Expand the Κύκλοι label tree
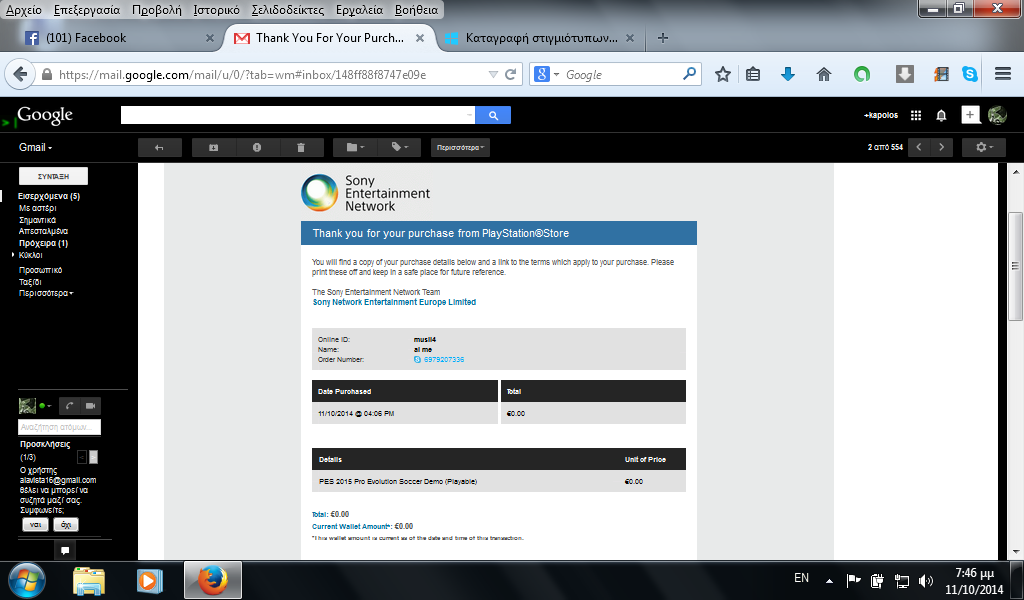The width and height of the screenshot is (1024, 600). [x=13, y=255]
